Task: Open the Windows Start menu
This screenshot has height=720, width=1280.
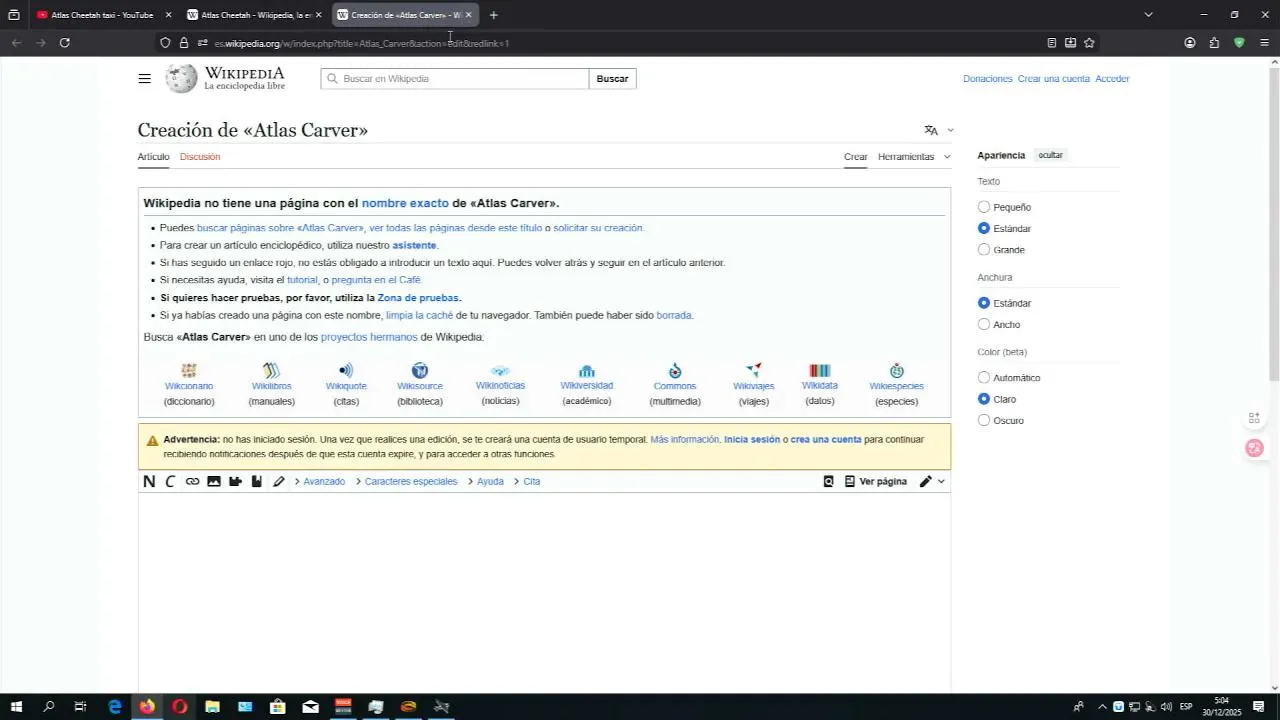Action: pyautogui.click(x=16, y=707)
